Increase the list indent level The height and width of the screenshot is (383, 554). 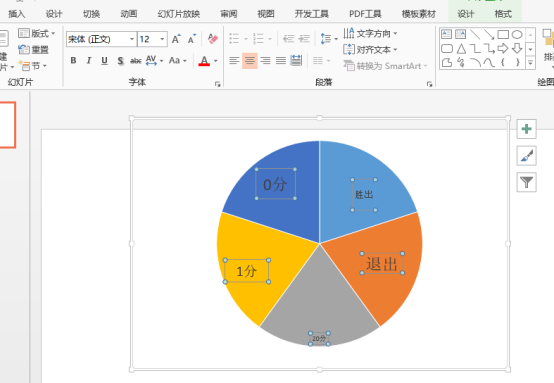pyautogui.click(x=304, y=39)
